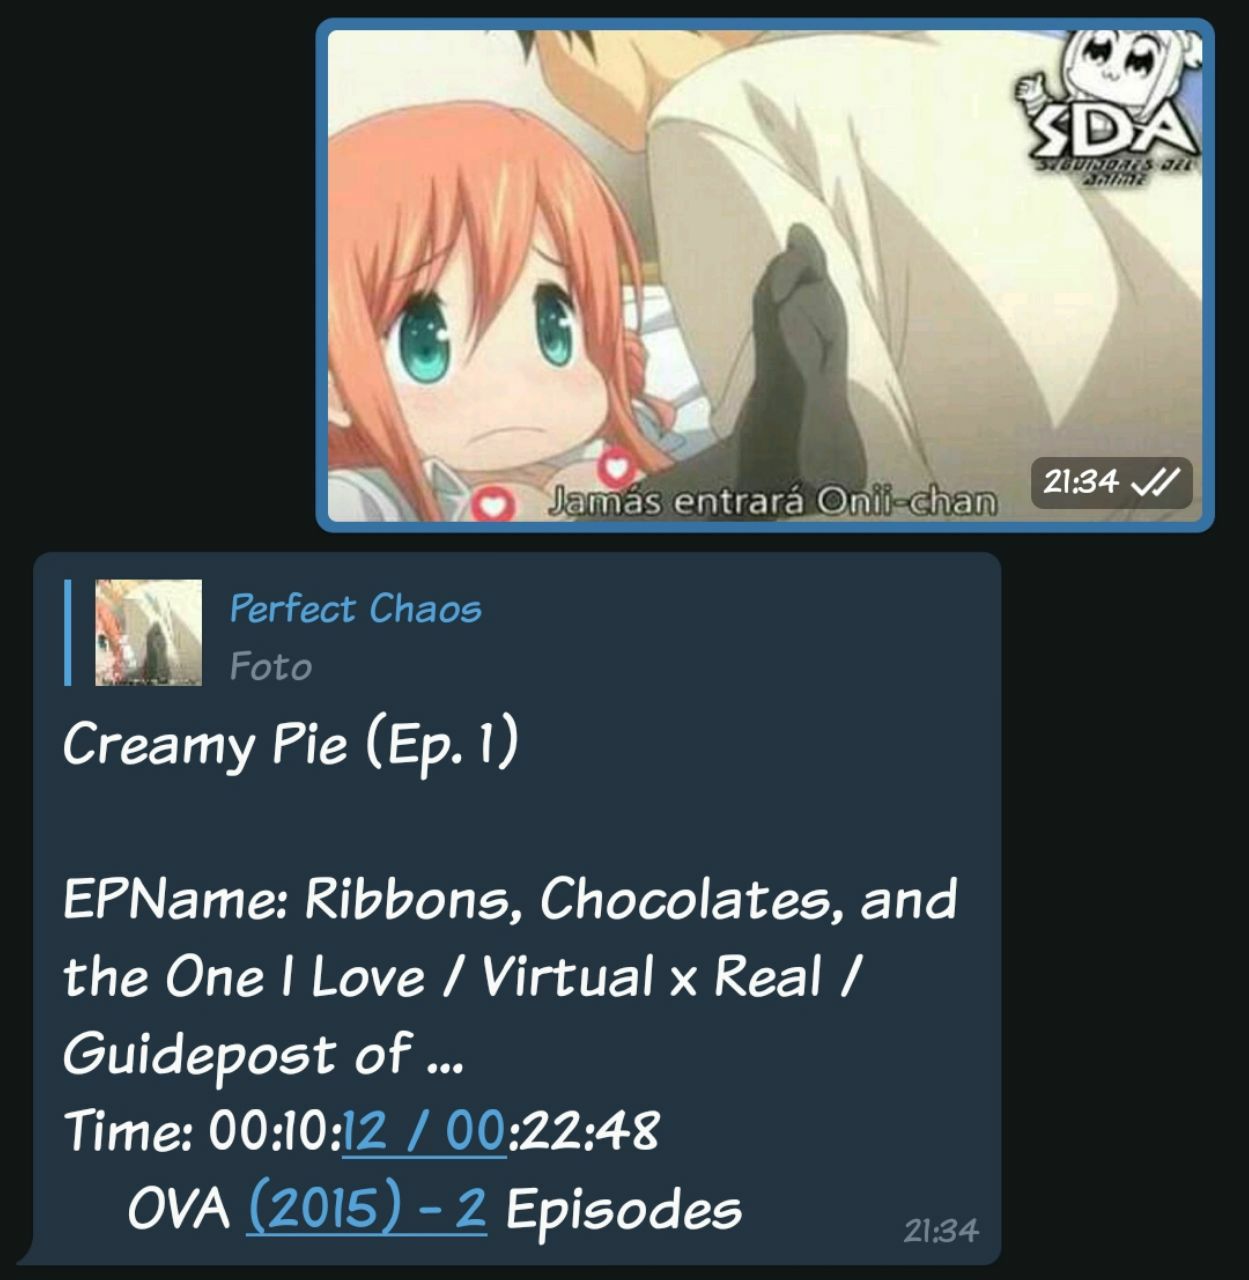This screenshot has height=1280, width=1249.
Task: Click the blue reply quote bar
Action: (x=68, y=632)
